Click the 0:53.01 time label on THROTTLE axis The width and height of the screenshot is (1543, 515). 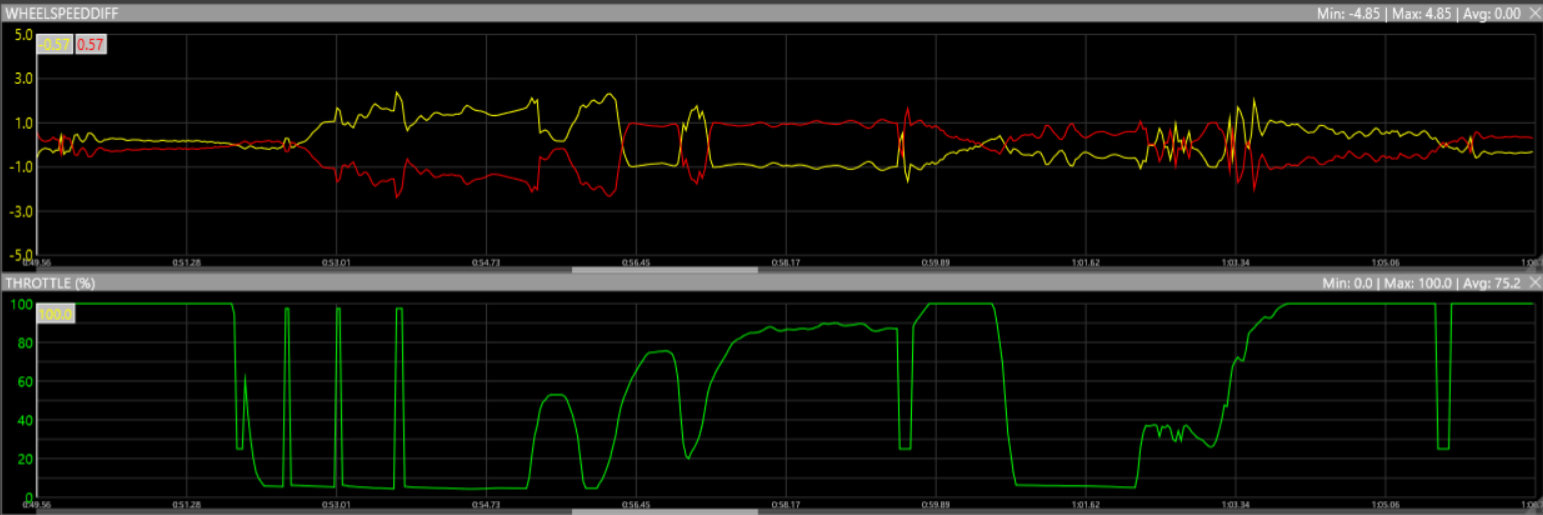(x=336, y=504)
